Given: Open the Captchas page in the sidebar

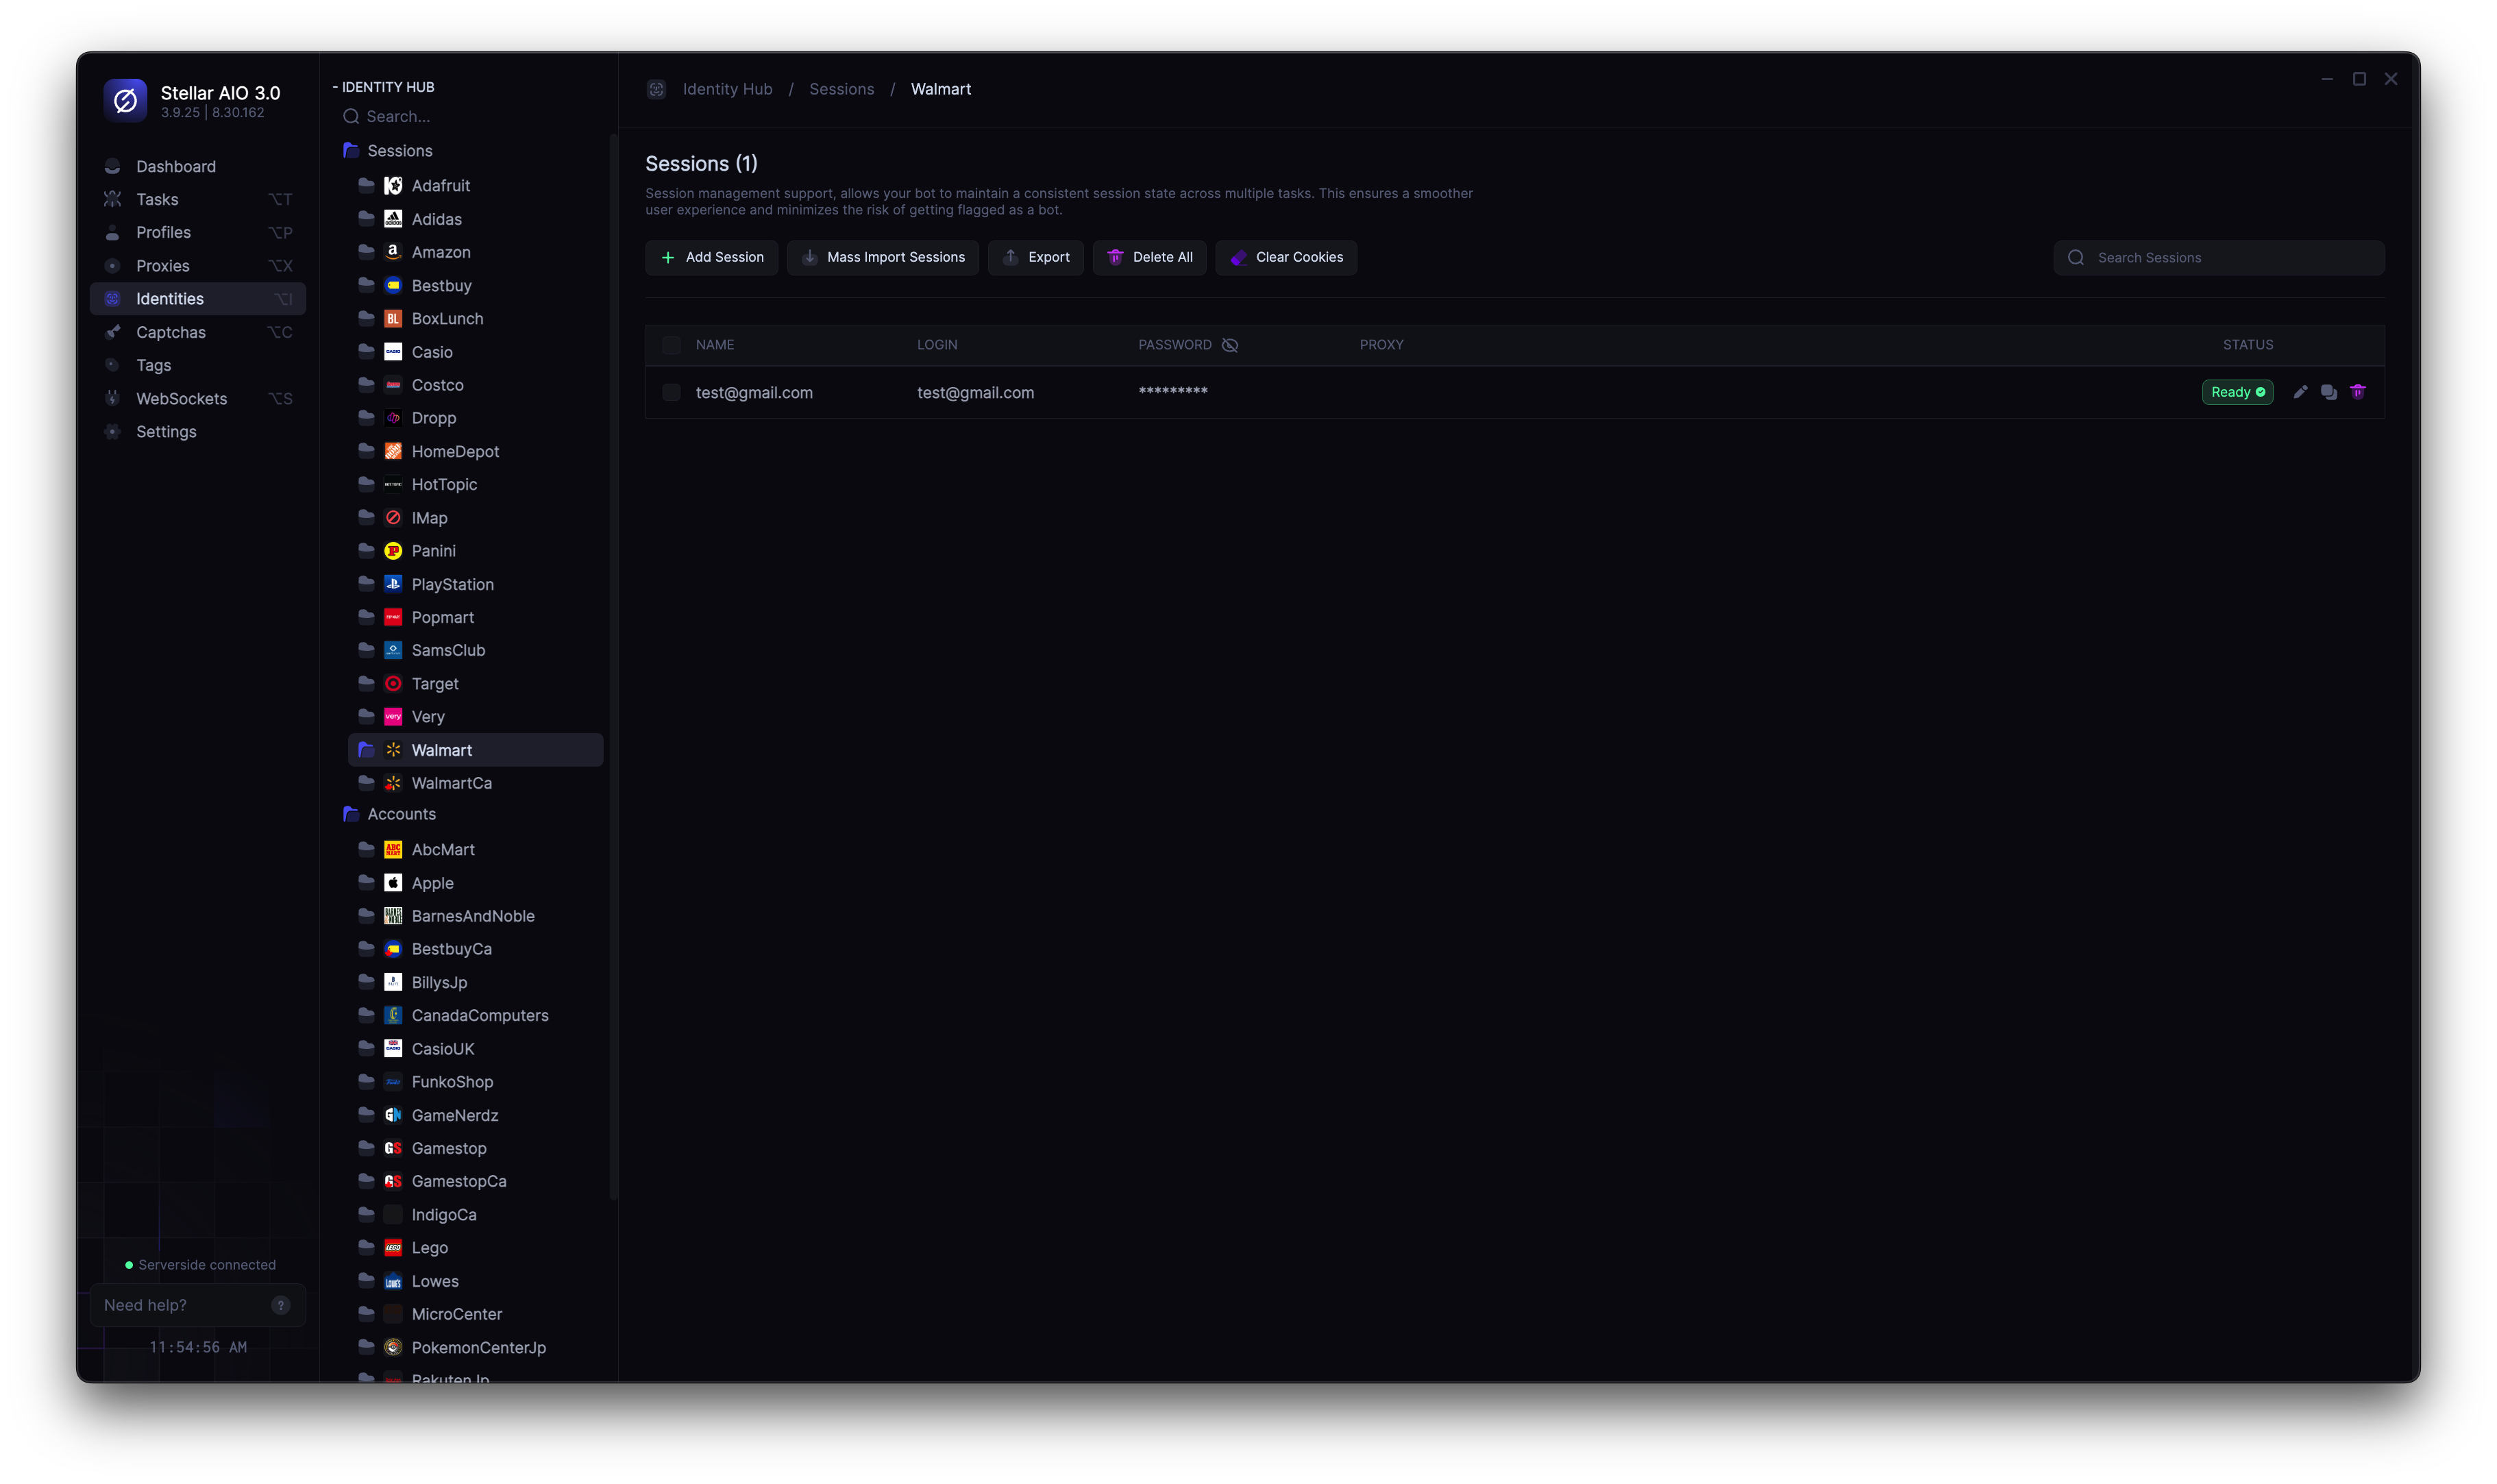Looking at the screenshot, I should point(171,332).
